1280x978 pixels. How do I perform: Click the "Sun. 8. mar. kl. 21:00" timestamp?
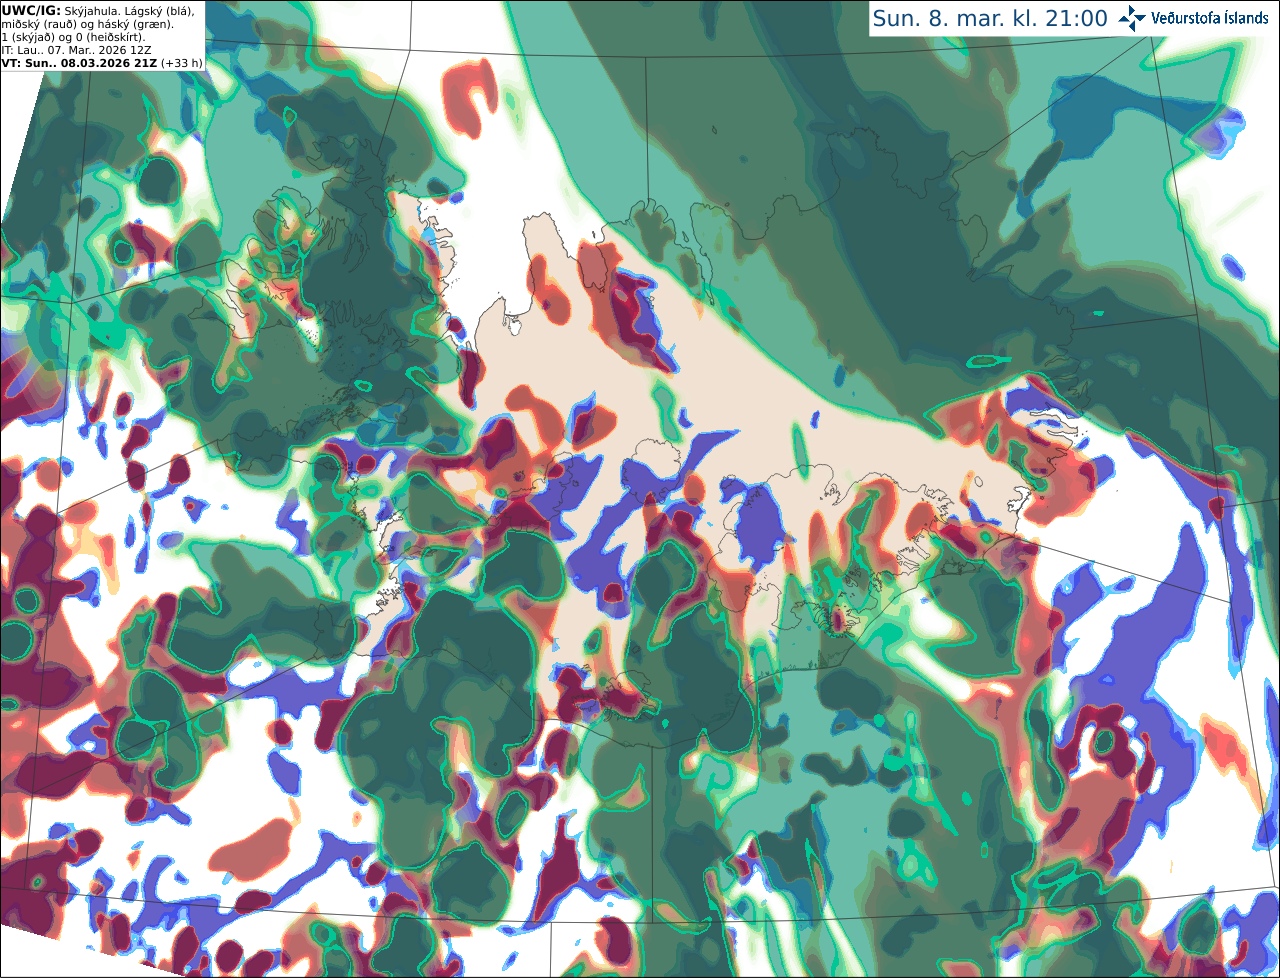point(990,18)
